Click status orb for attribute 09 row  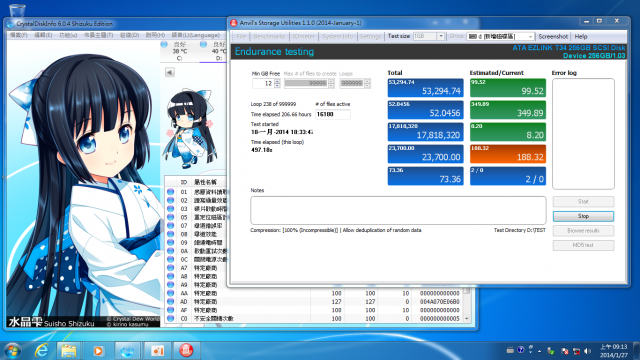[x=171, y=242]
